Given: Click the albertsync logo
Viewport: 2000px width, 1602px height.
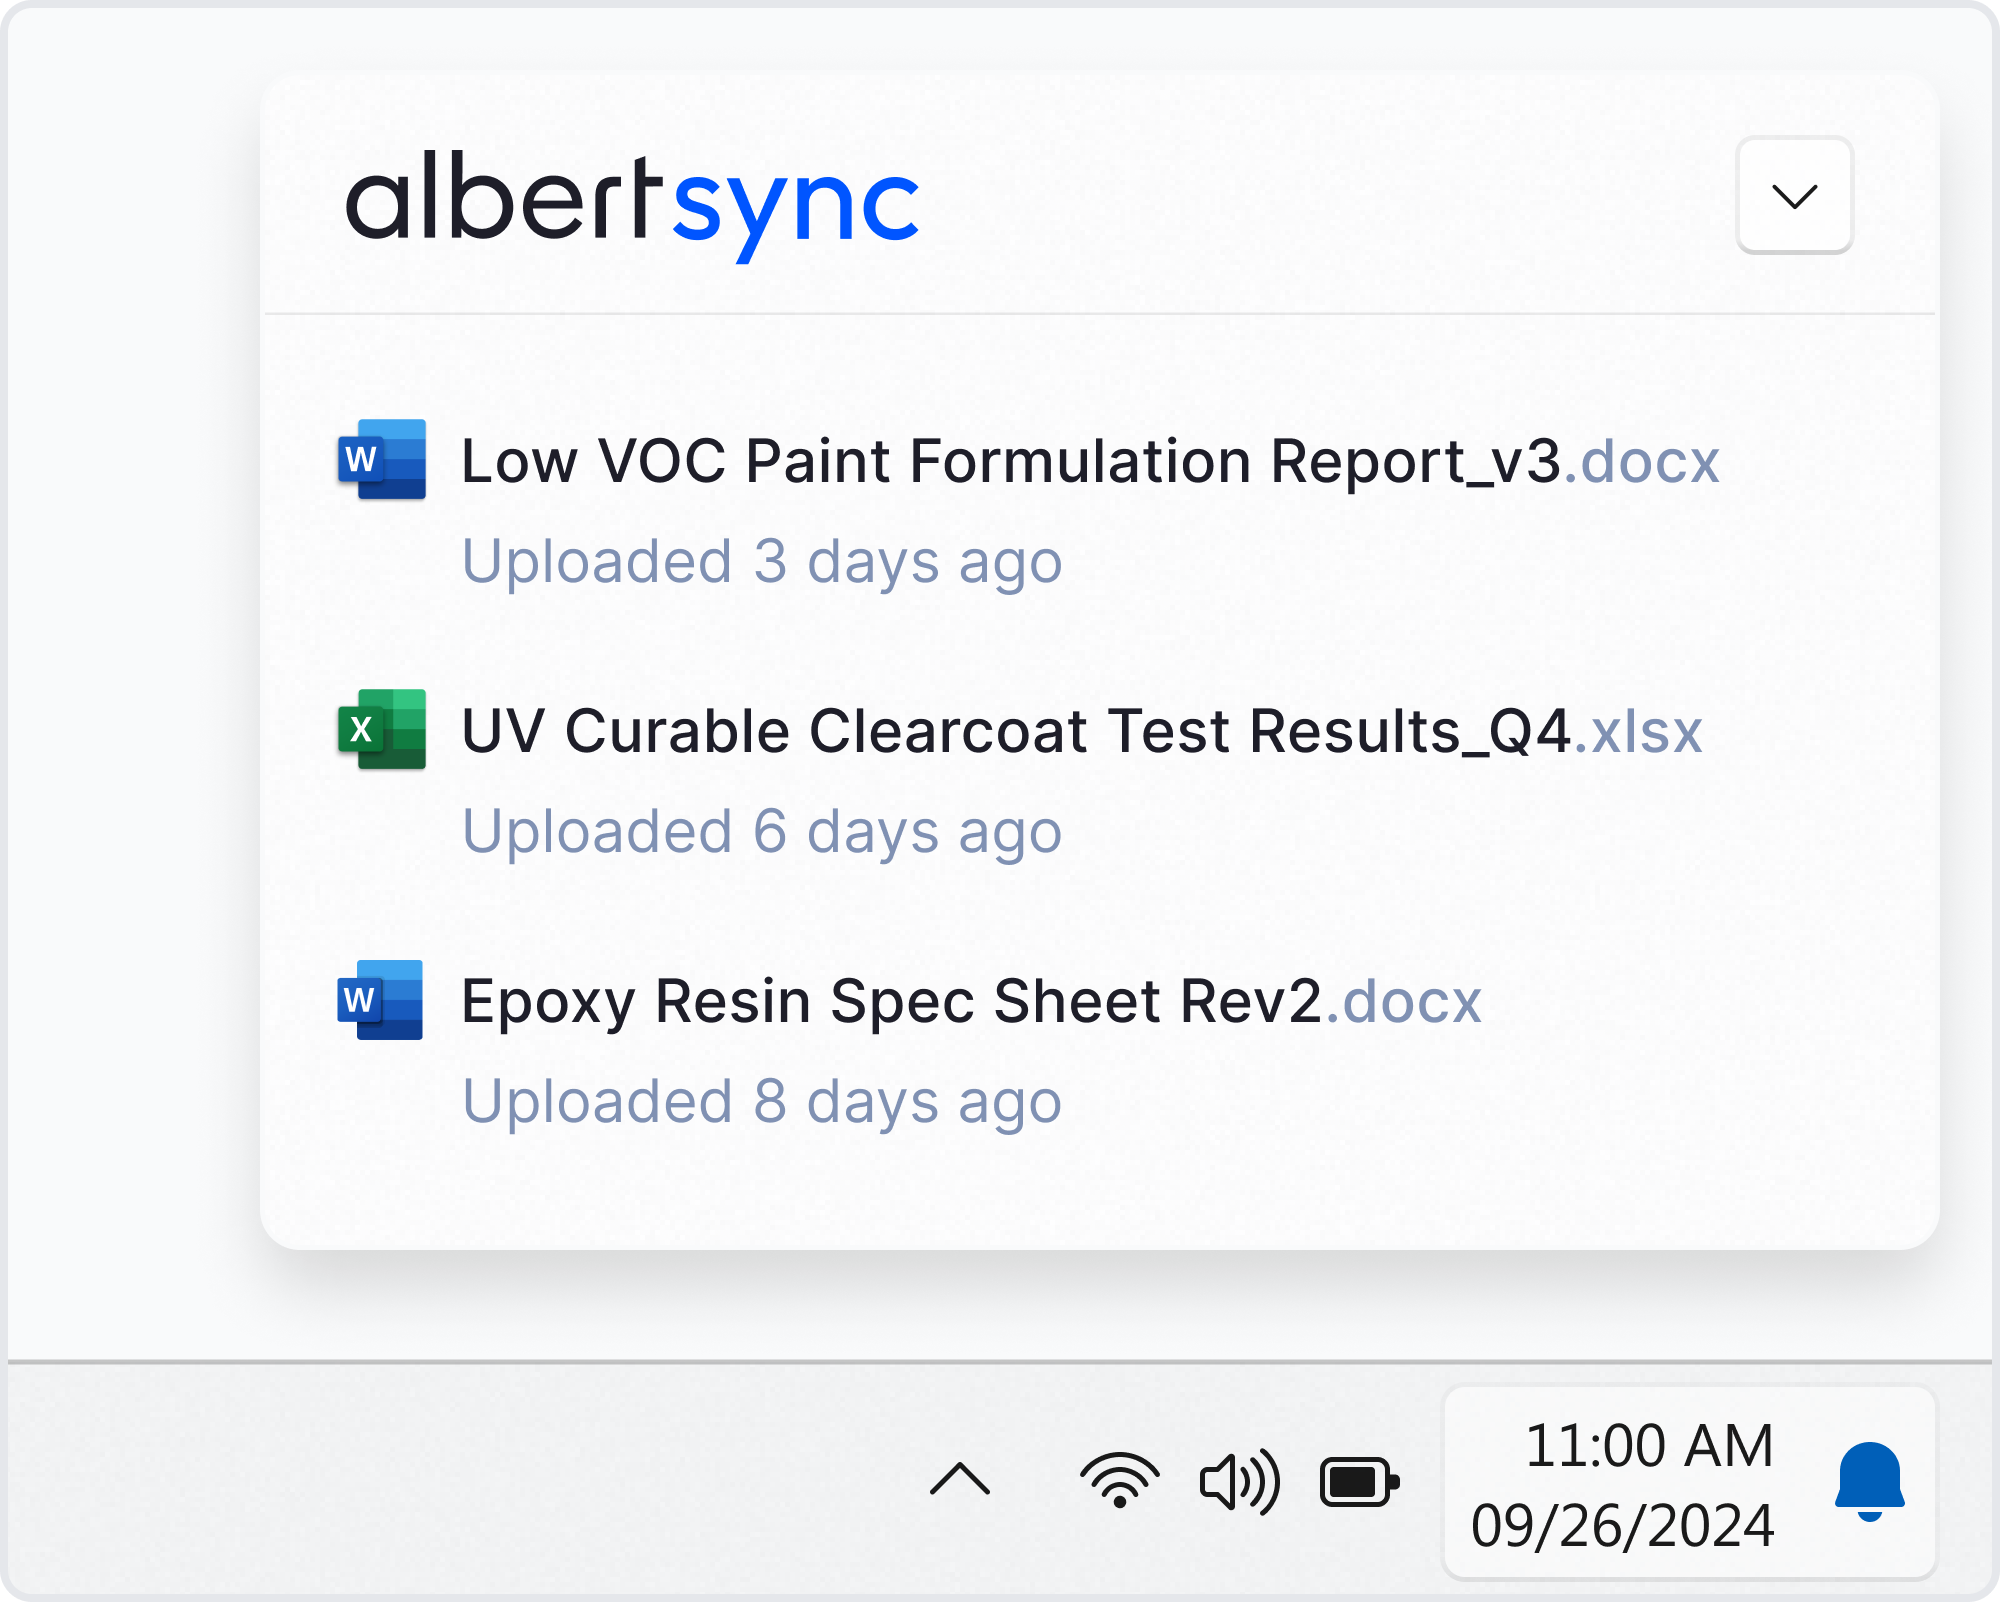Looking at the screenshot, I should (x=632, y=203).
